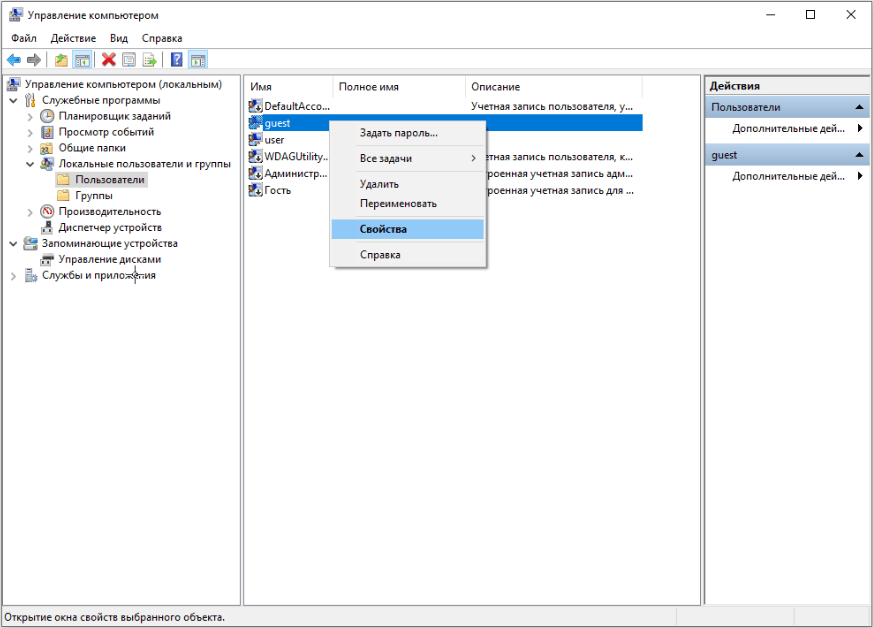This screenshot has height=628, width=873.
Task: Select the user account icon
Action: [256, 140]
